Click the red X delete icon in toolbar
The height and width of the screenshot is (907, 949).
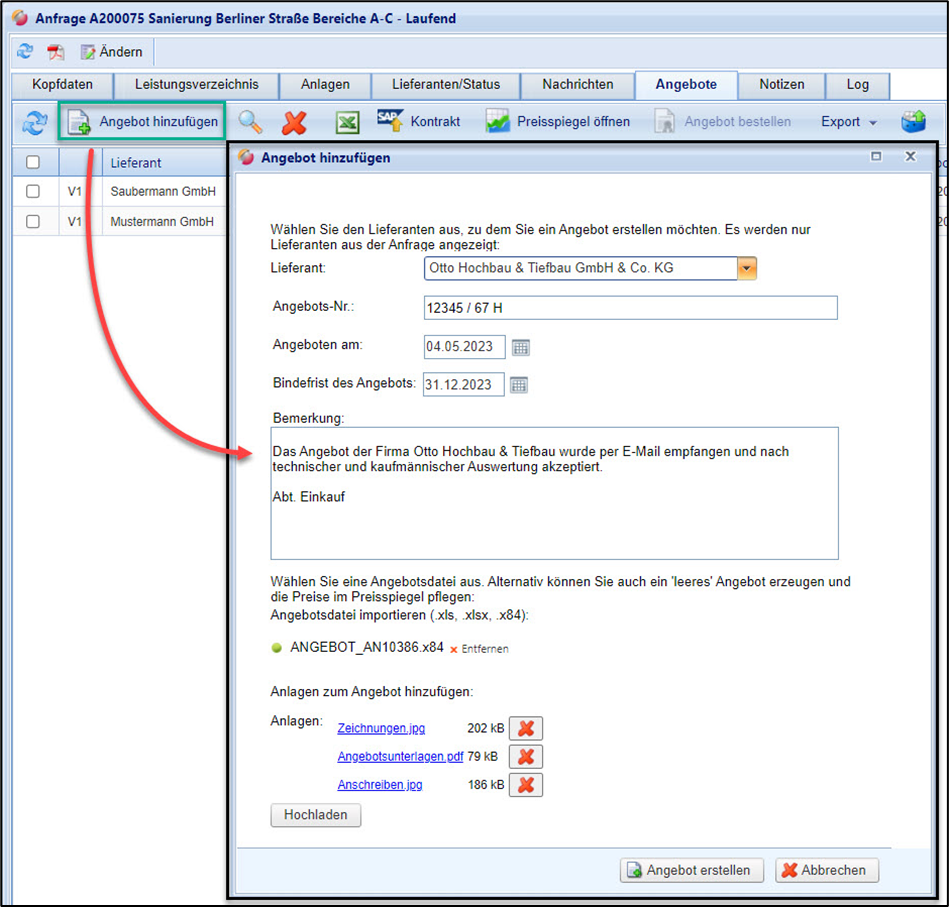pyautogui.click(x=294, y=122)
